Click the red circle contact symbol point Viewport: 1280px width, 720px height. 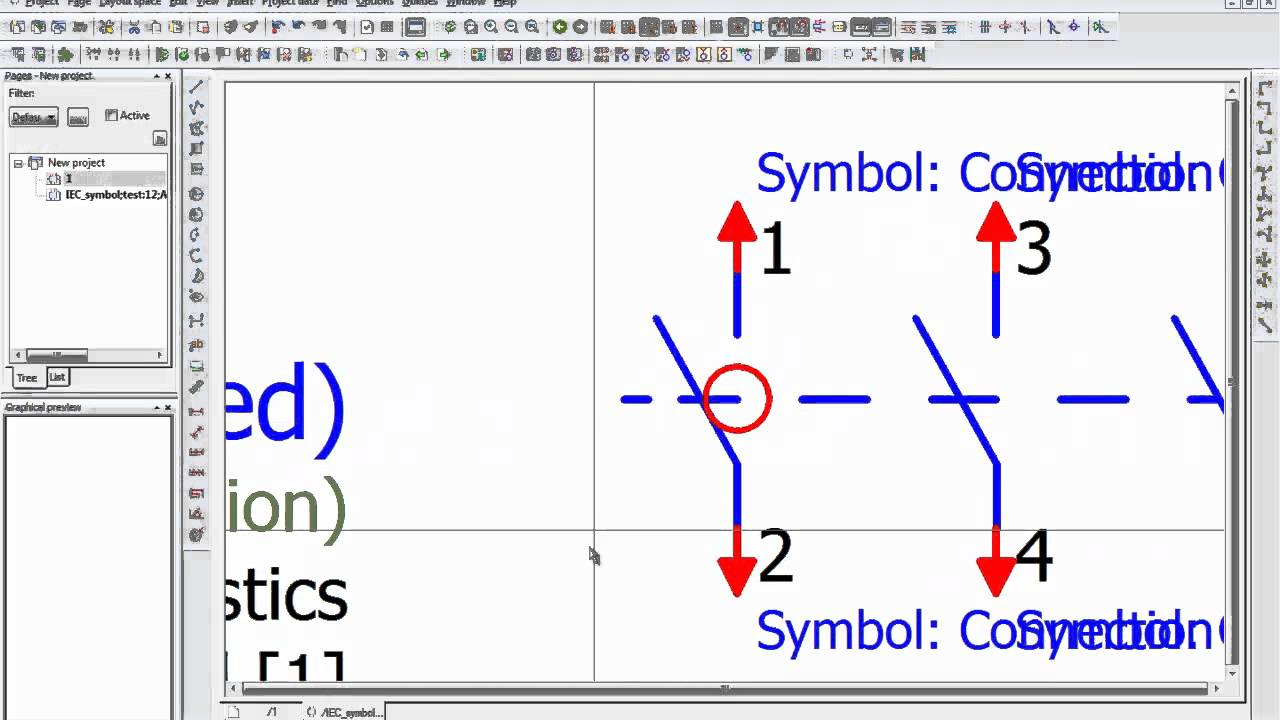pyautogui.click(x=738, y=398)
